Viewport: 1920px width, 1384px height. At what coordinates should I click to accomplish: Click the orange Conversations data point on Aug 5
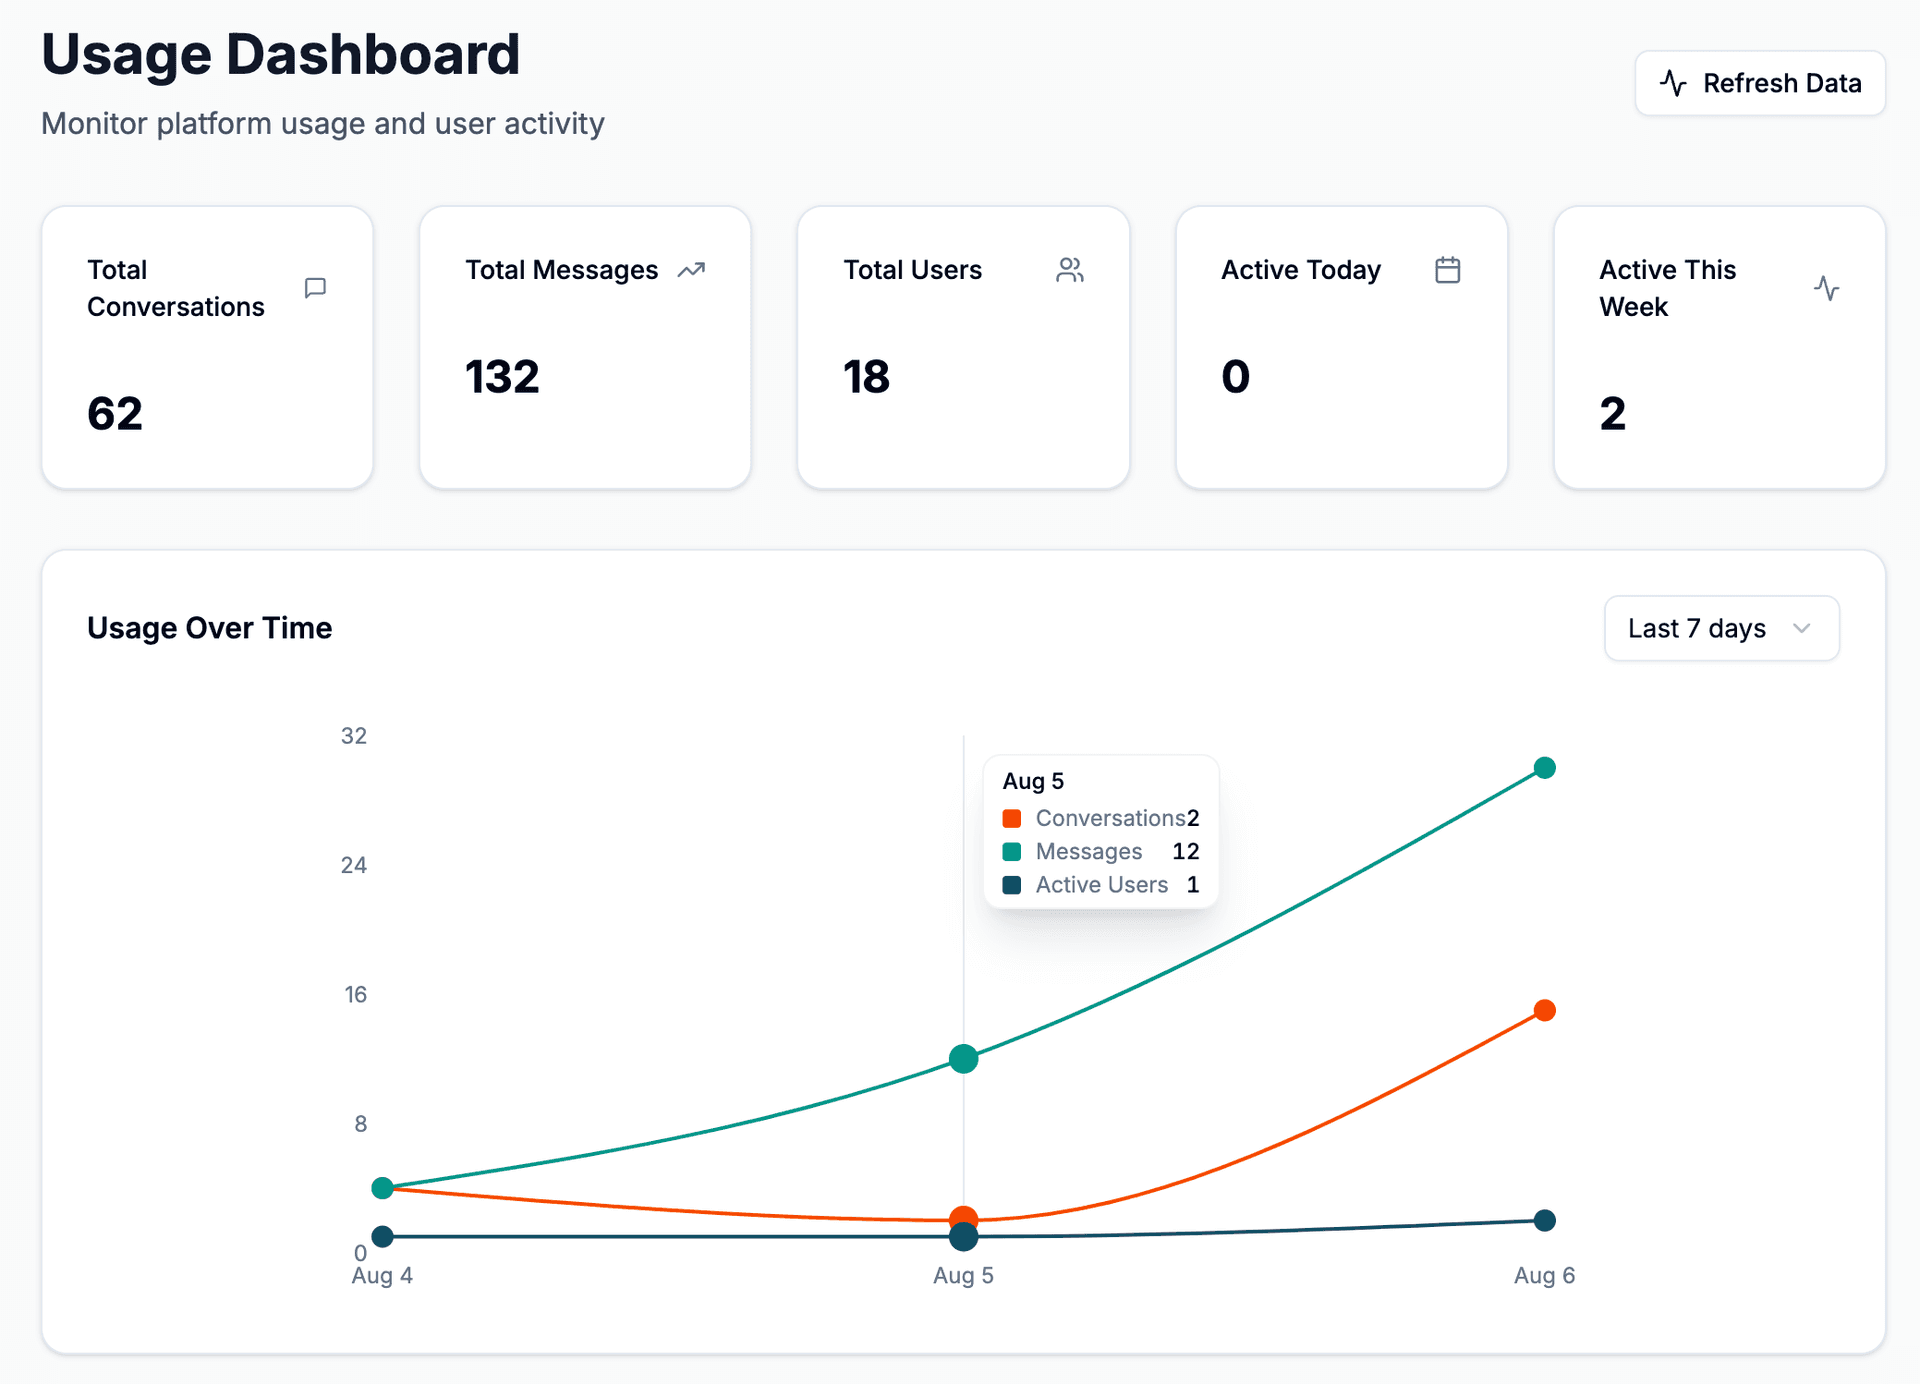point(963,1218)
